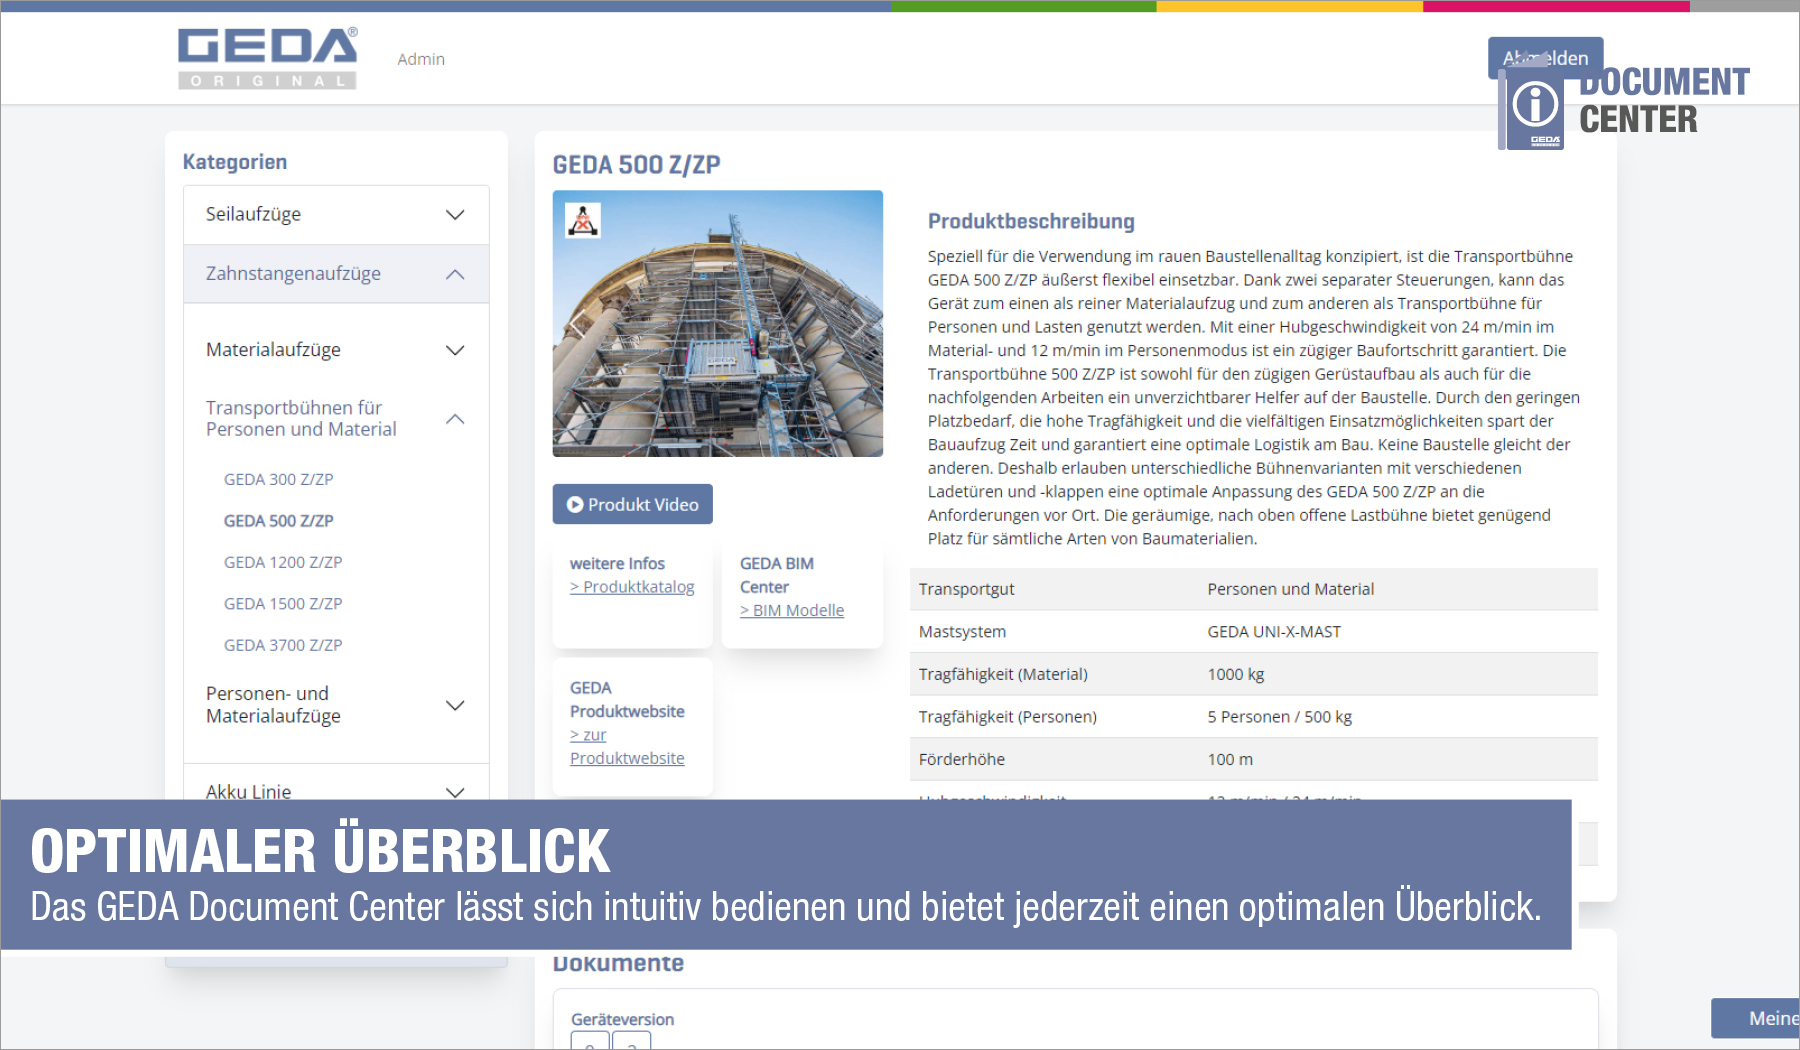Open GEDA 1500 Z/ZP product
Viewport: 1800px width, 1050px height.
283,604
